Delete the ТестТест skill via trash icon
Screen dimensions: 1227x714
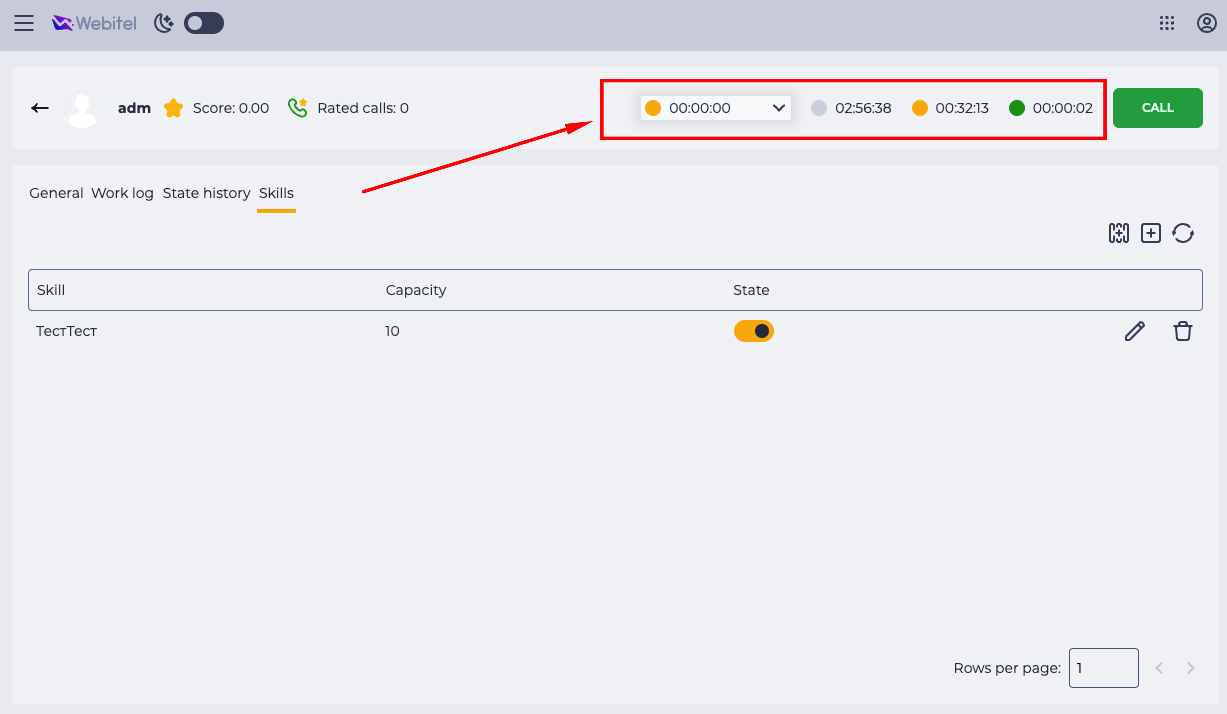[1183, 331]
